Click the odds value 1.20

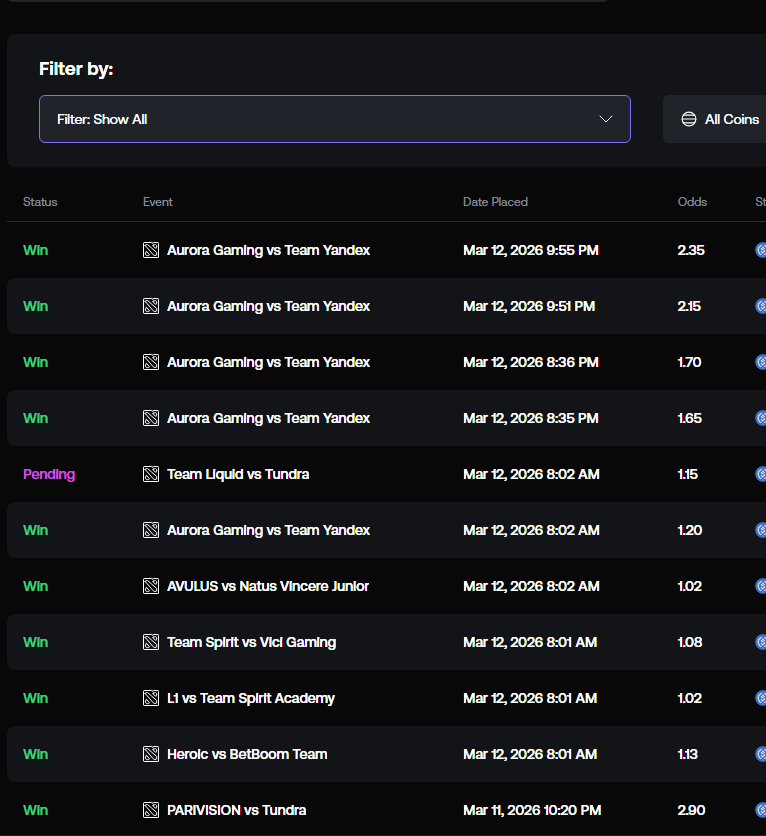click(x=690, y=530)
